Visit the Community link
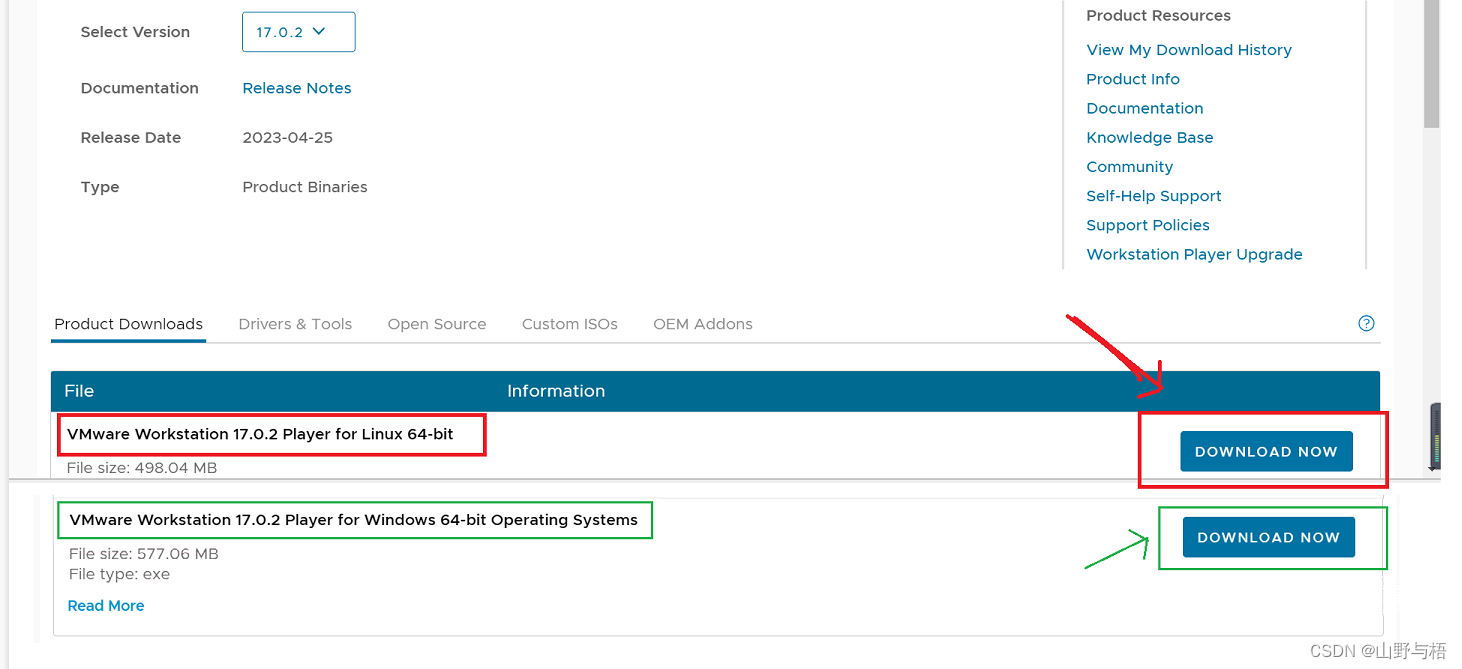 tap(1130, 167)
